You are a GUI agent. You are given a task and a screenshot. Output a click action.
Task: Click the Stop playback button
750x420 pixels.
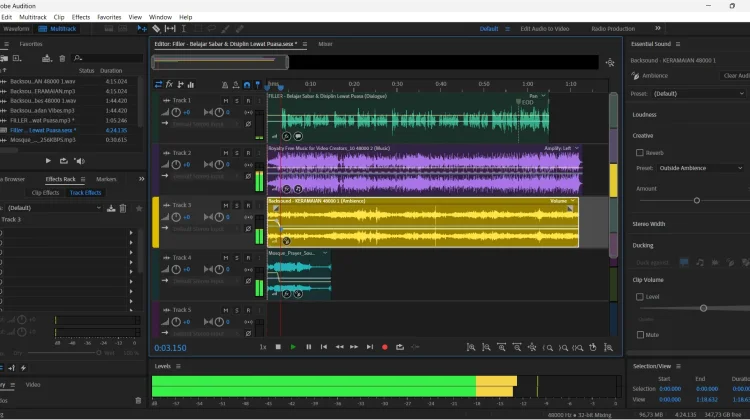coord(278,347)
